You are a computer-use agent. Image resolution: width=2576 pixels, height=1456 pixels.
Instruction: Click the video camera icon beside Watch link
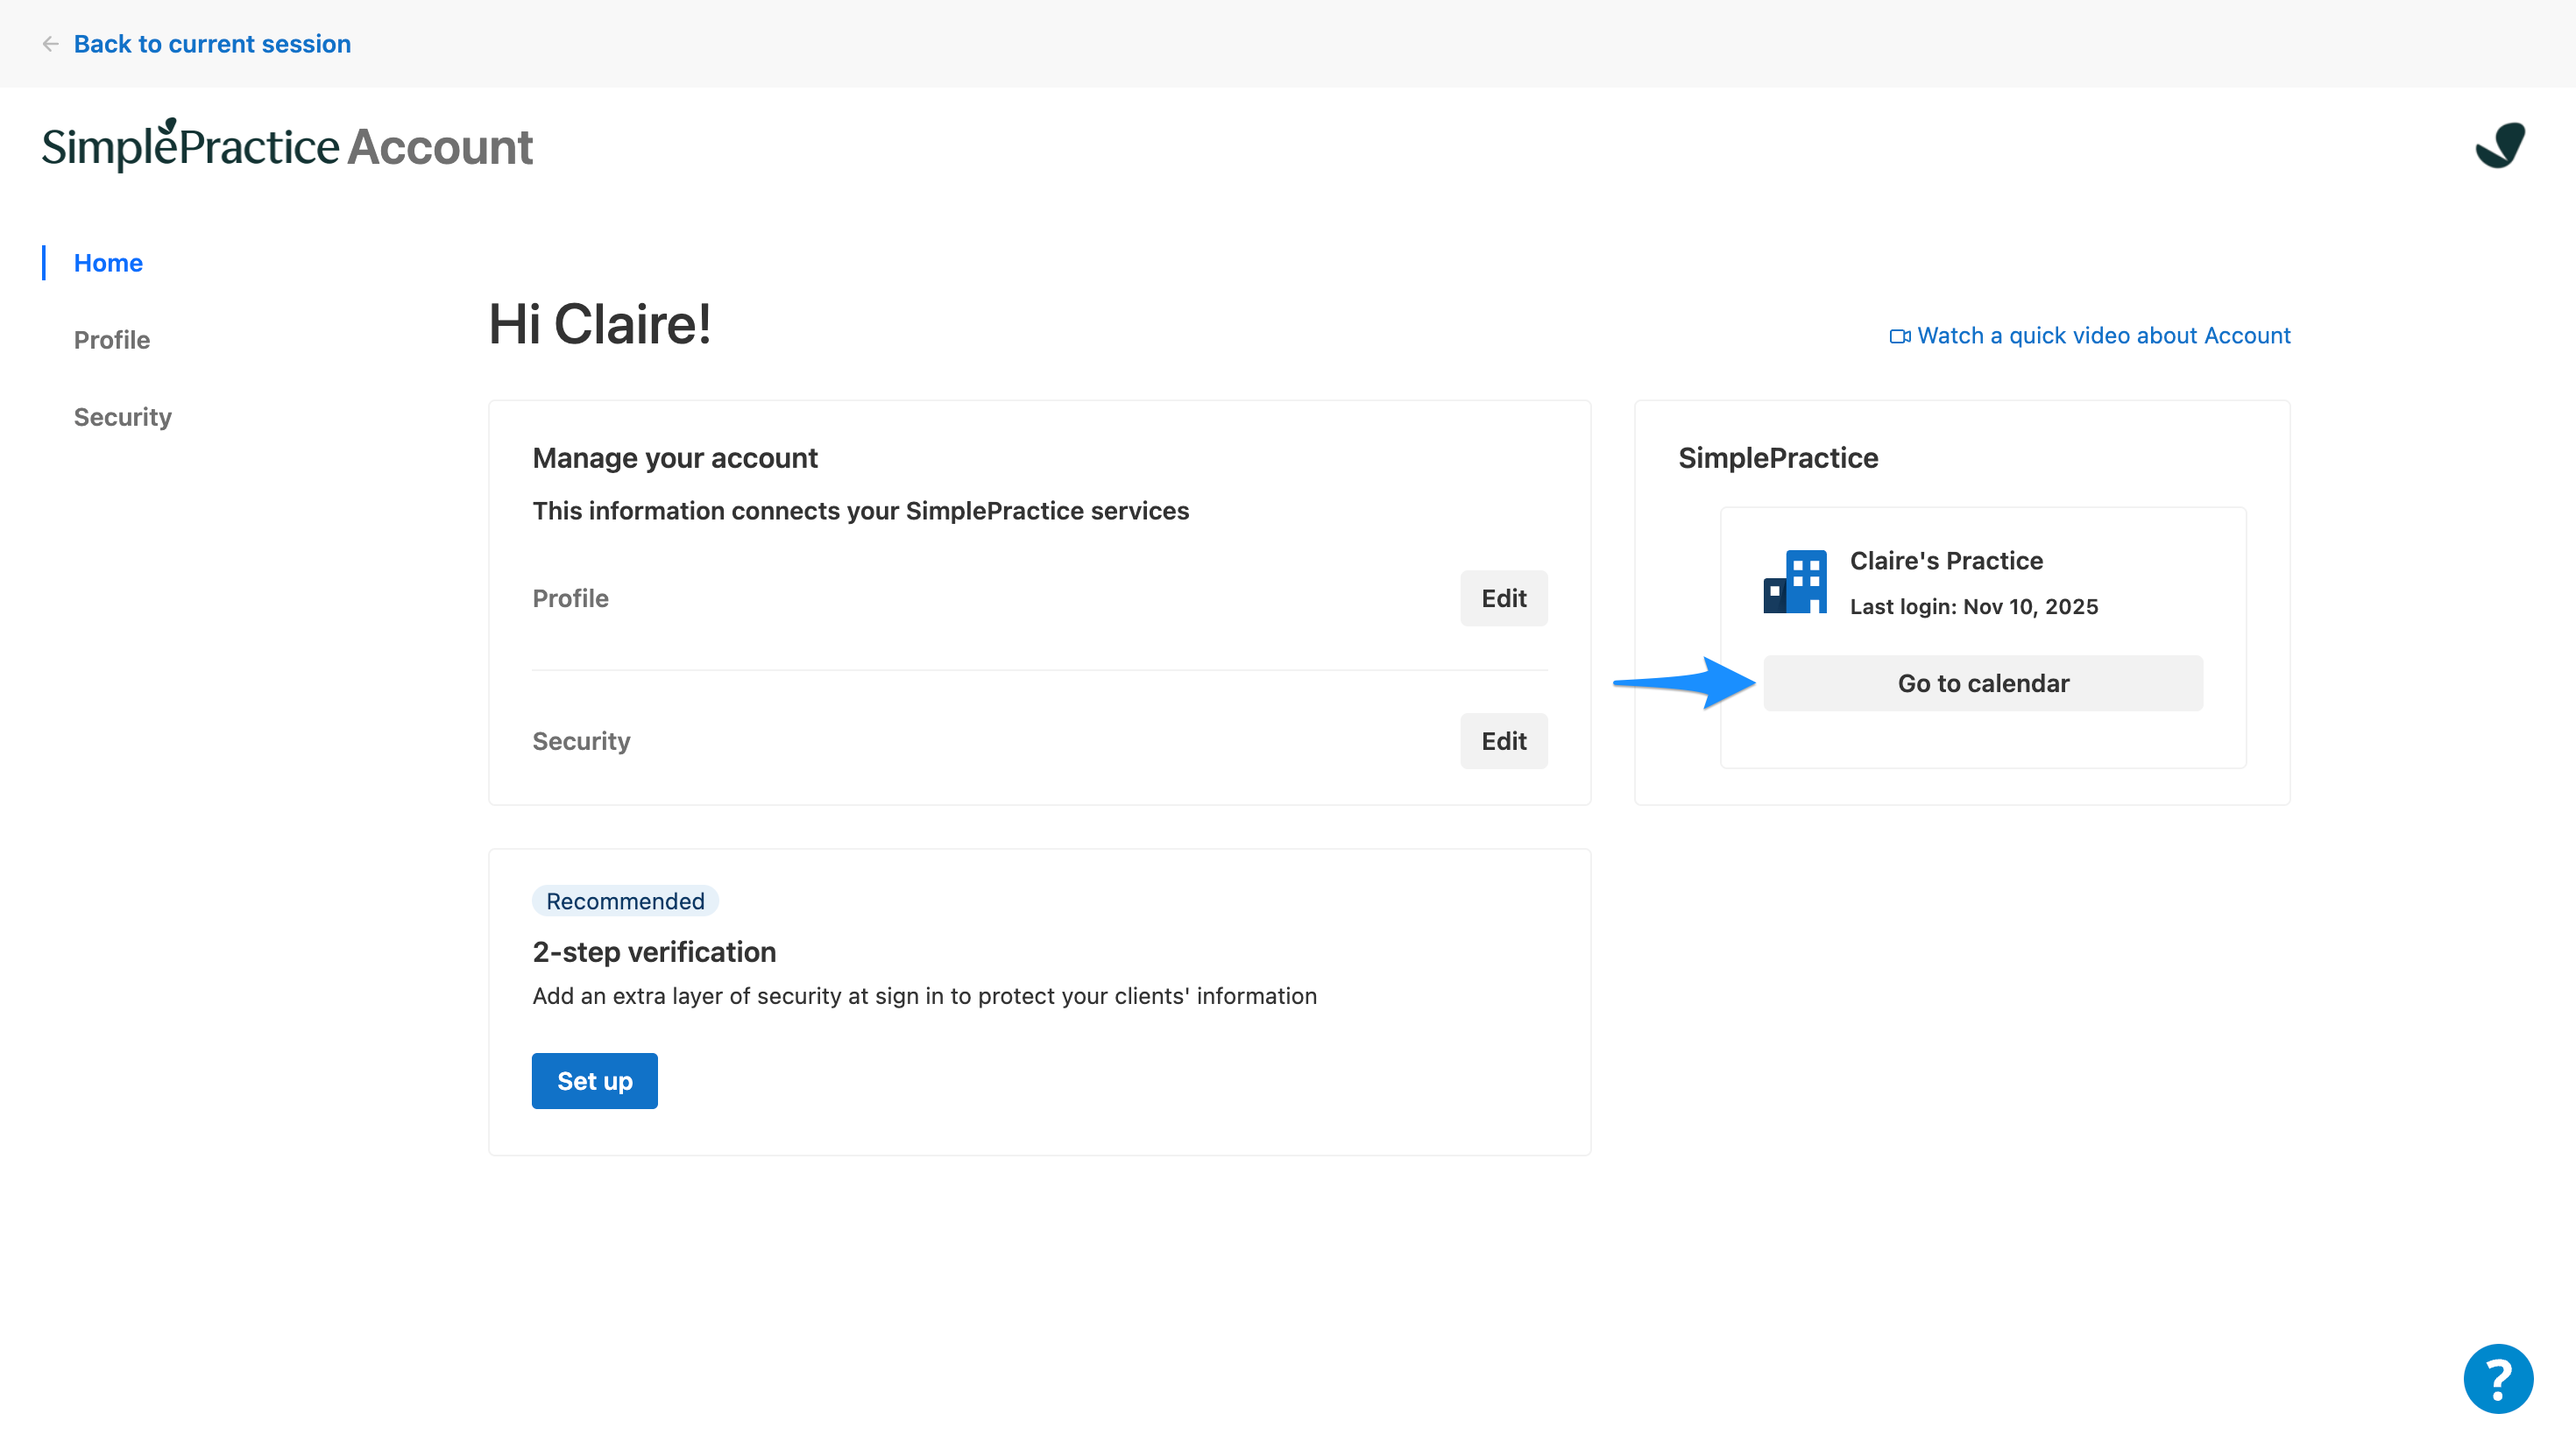(x=1899, y=336)
